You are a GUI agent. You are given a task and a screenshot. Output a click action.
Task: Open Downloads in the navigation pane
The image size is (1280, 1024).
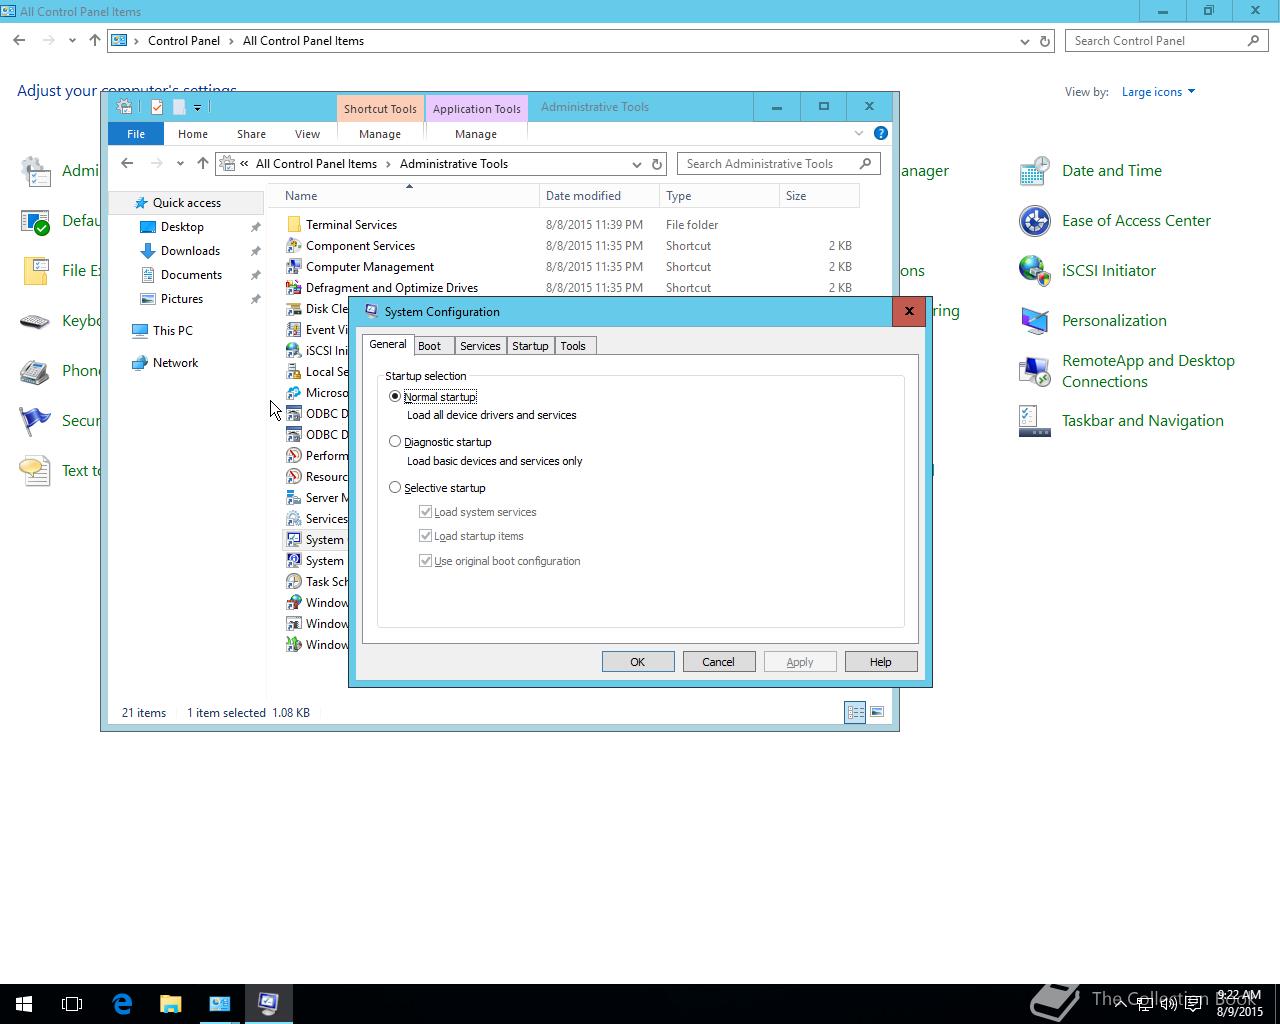pos(190,251)
